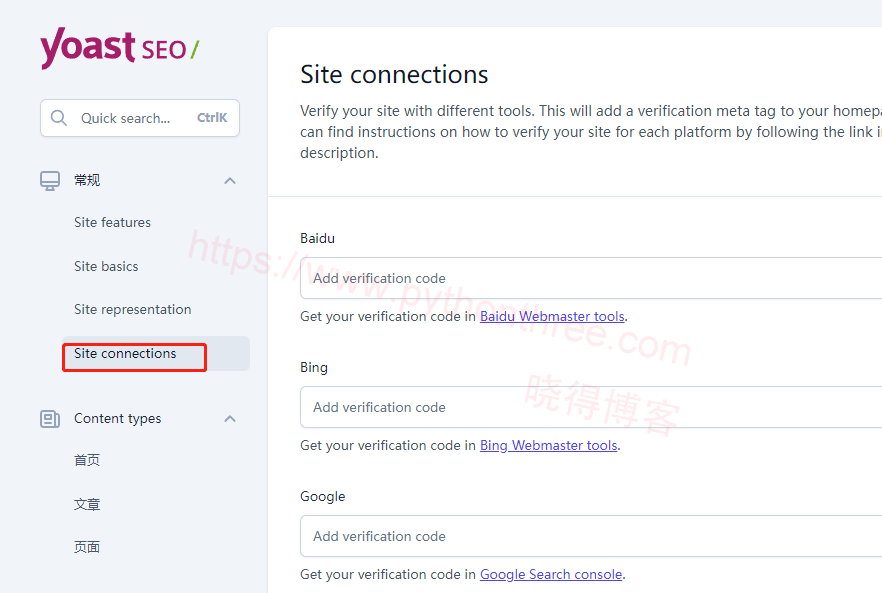The width and height of the screenshot is (882, 593).
Task: Focus the Bing verification code field
Action: click(x=591, y=407)
